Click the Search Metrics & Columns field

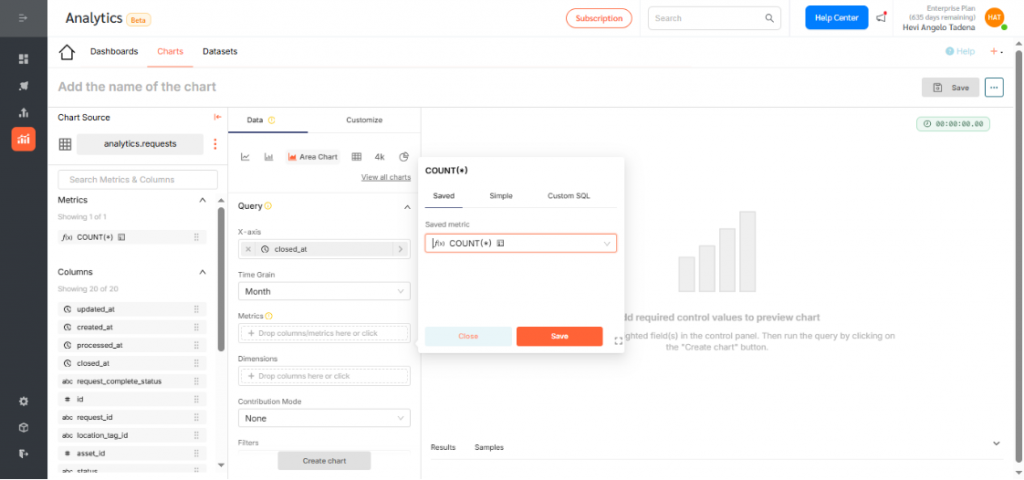click(x=138, y=180)
